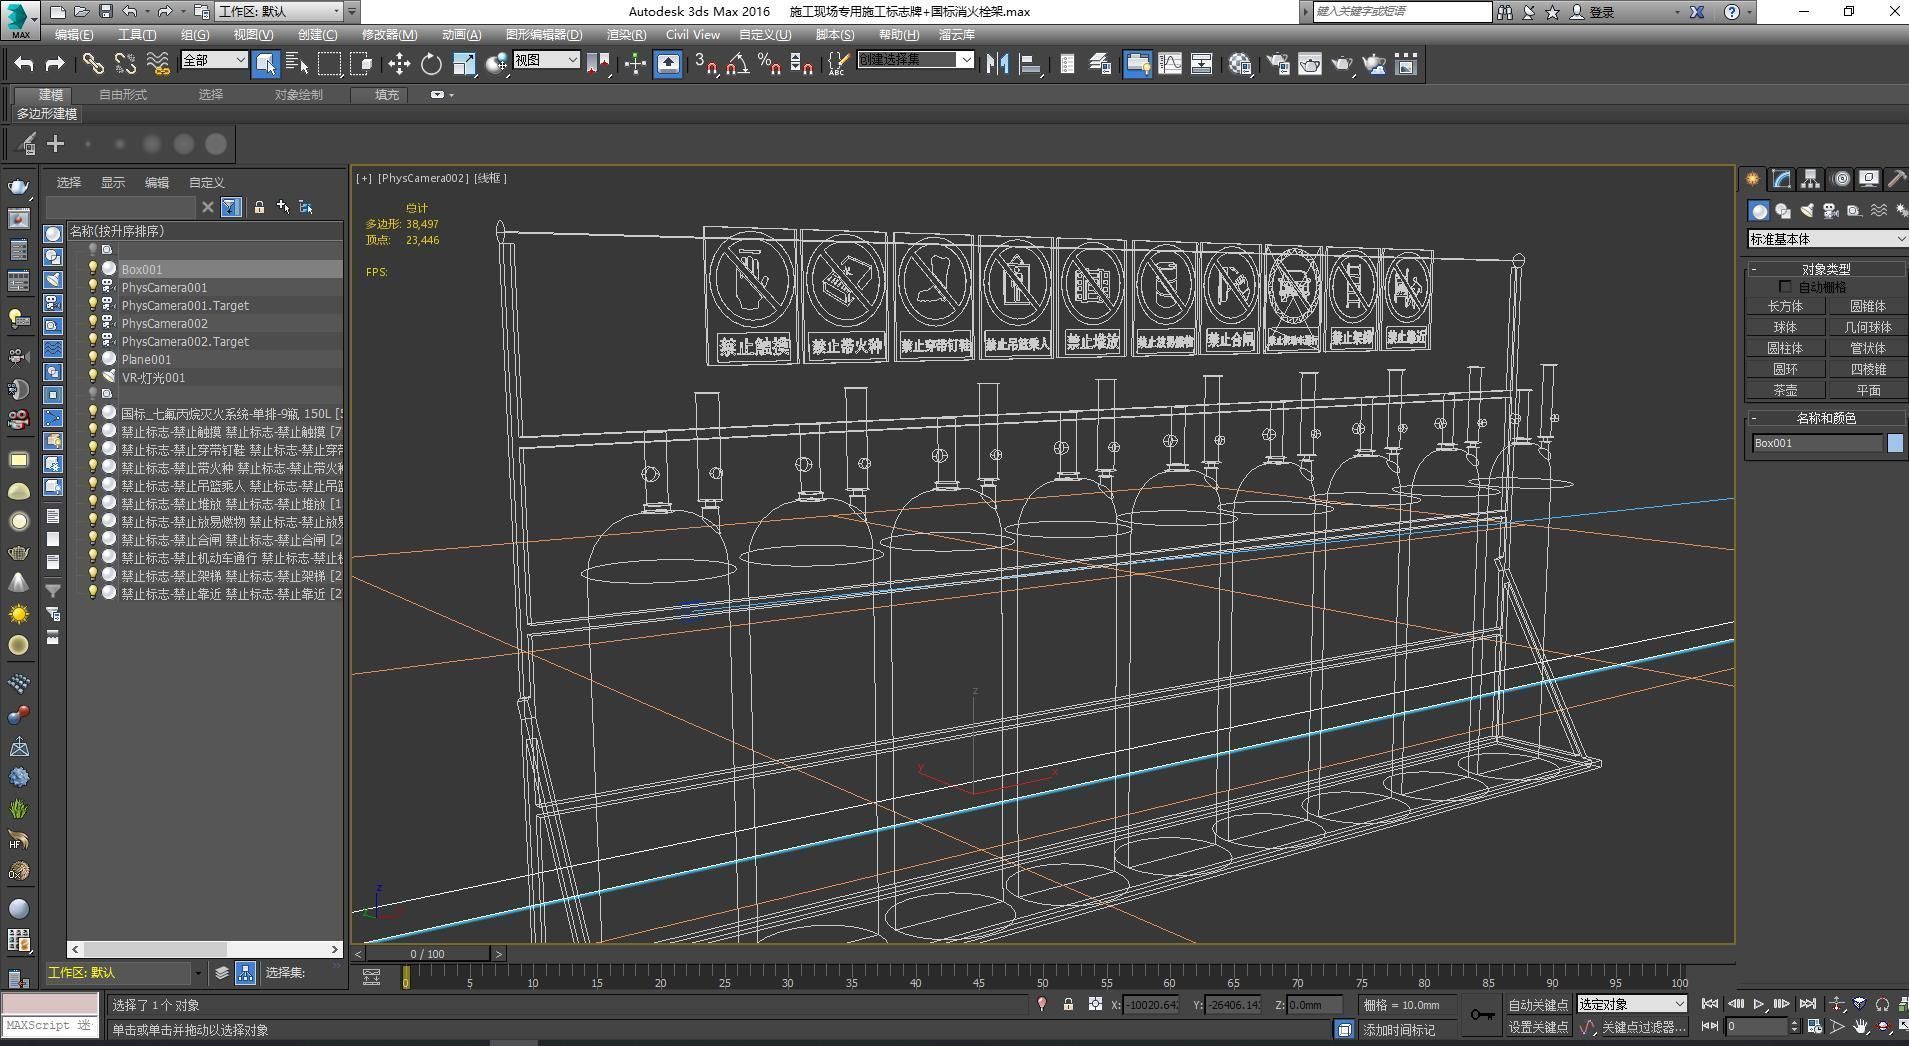The height and width of the screenshot is (1046, 1909).
Task: Open the object color swatch beside Box001
Action: 1895,443
